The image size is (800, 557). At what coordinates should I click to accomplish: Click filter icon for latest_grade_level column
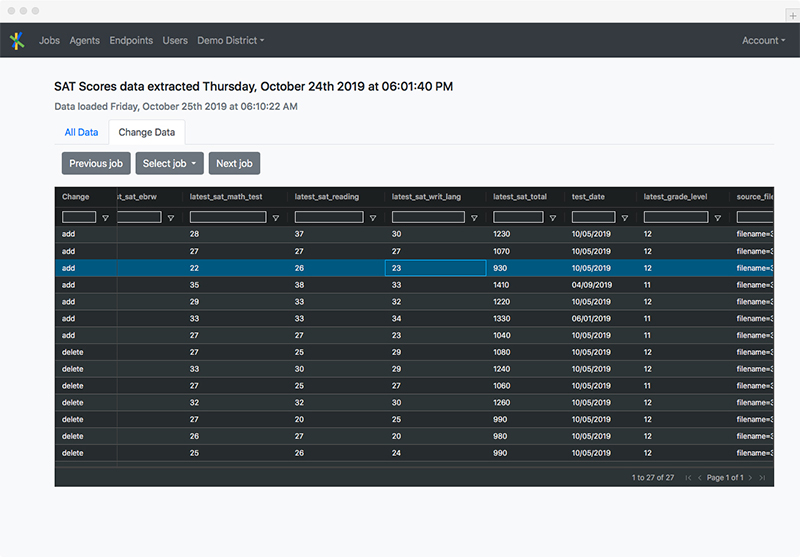pos(717,218)
